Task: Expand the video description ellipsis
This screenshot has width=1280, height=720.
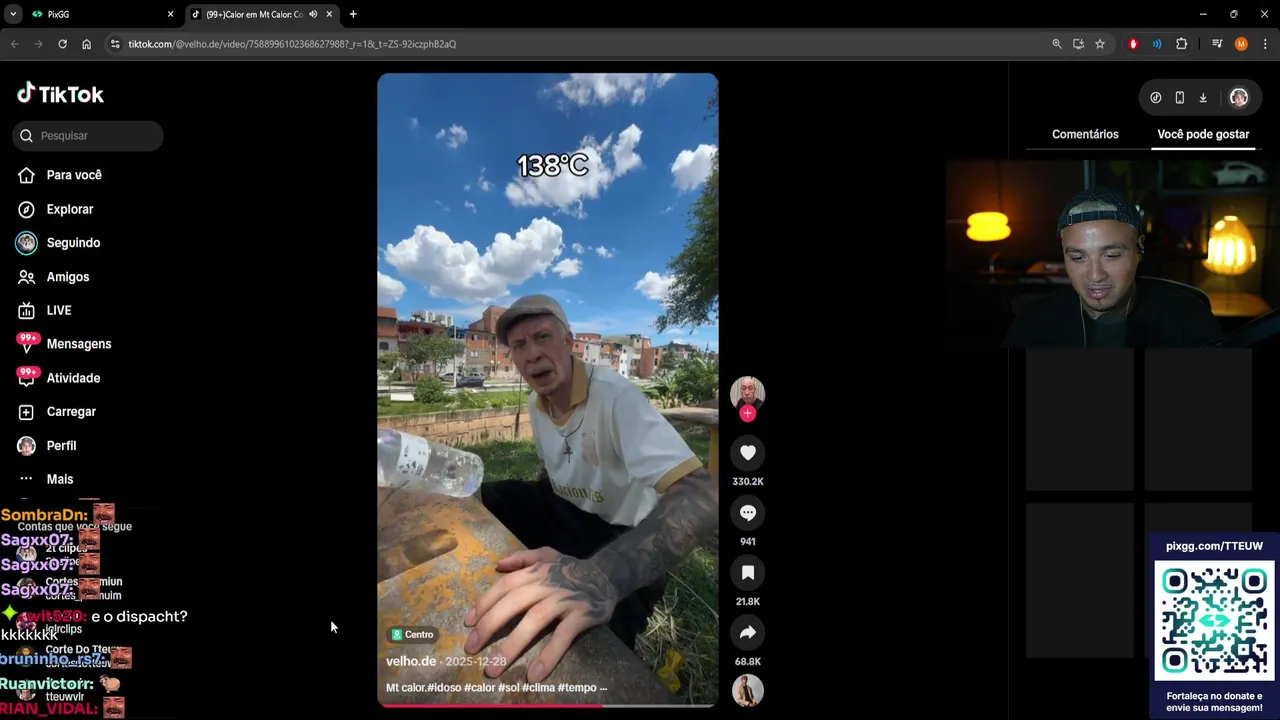Action: (x=603, y=688)
